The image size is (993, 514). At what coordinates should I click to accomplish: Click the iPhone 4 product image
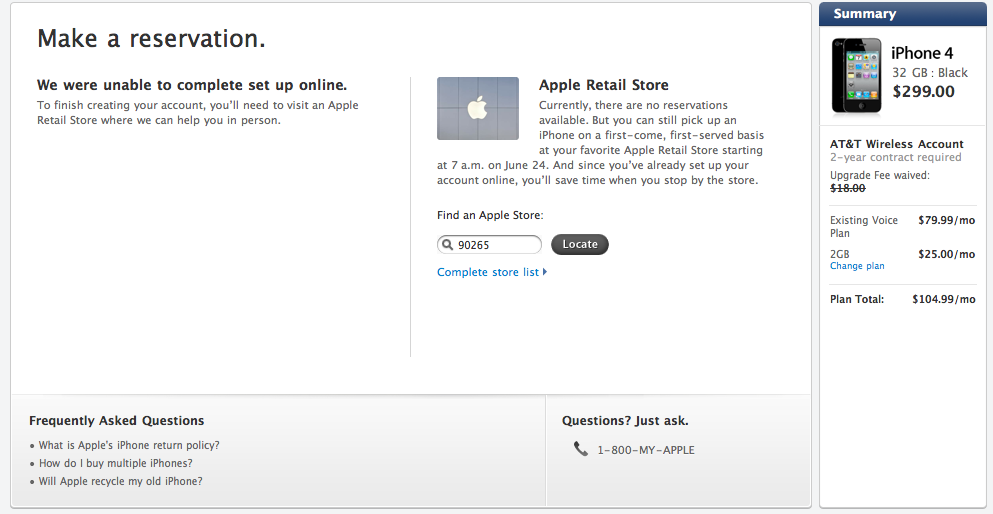coord(856,76)
